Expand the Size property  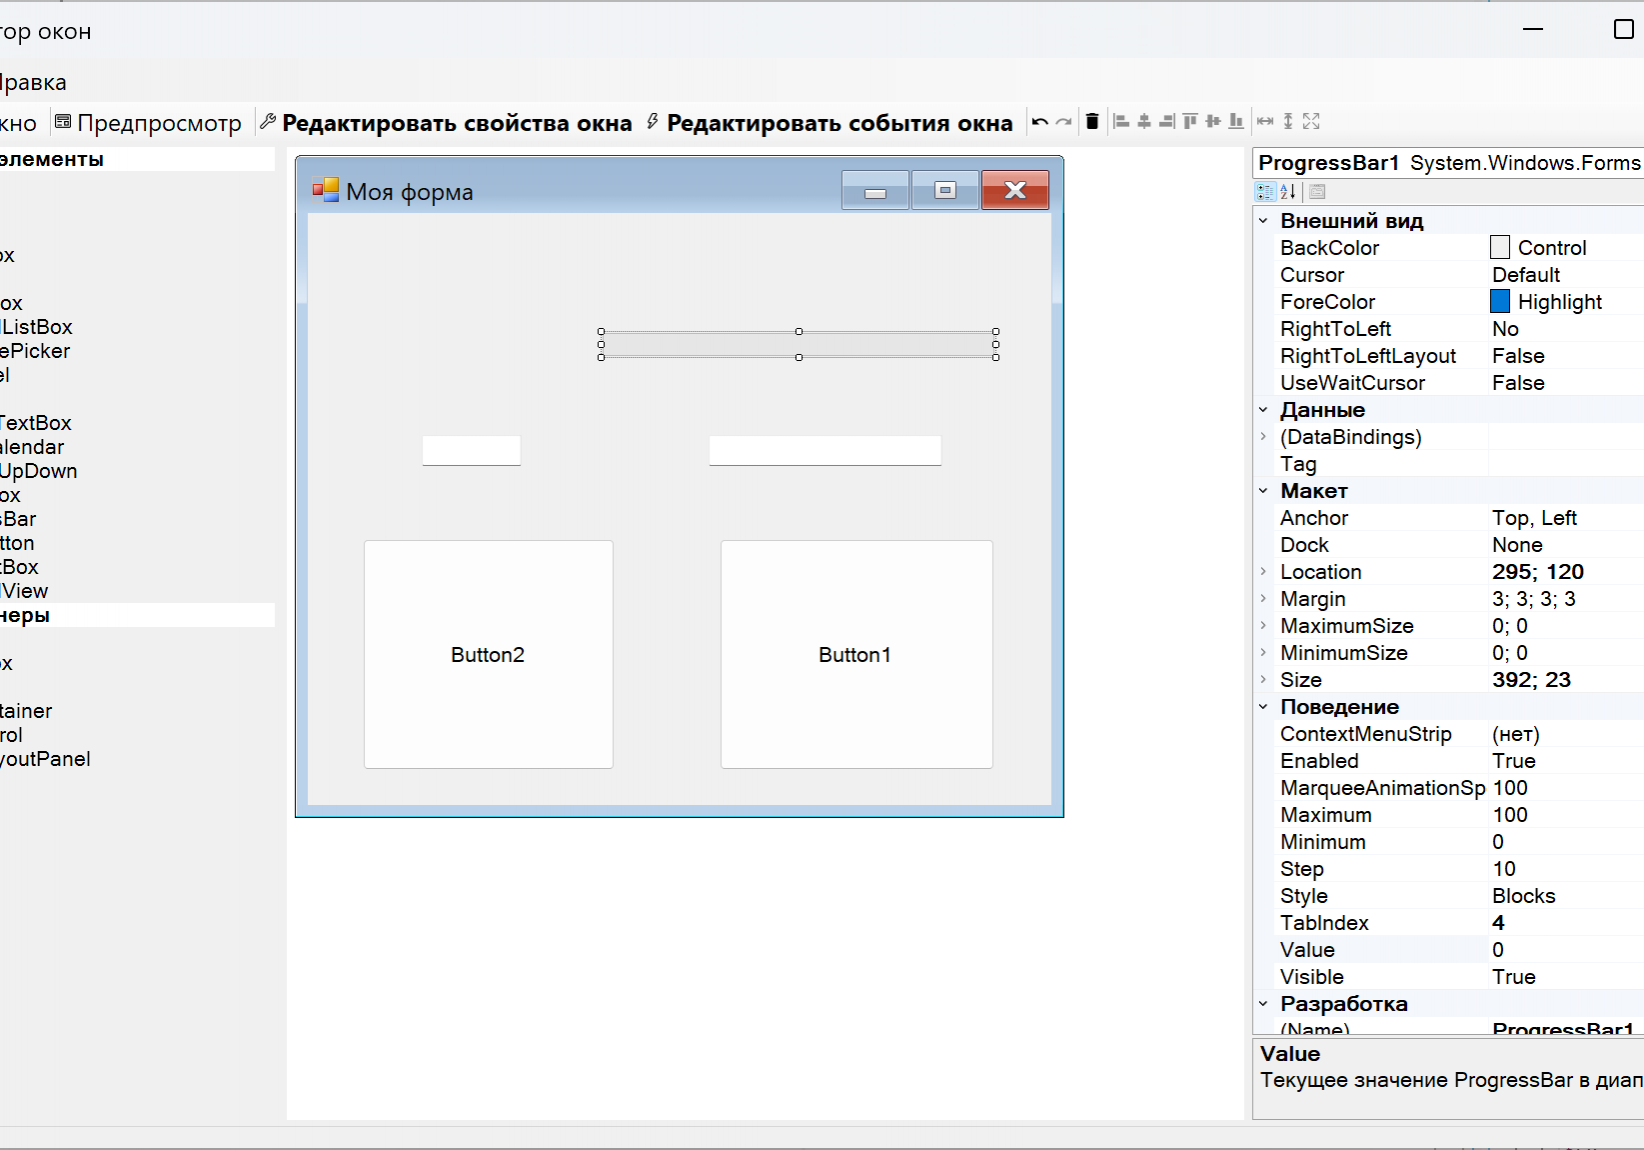[1263, 680]
